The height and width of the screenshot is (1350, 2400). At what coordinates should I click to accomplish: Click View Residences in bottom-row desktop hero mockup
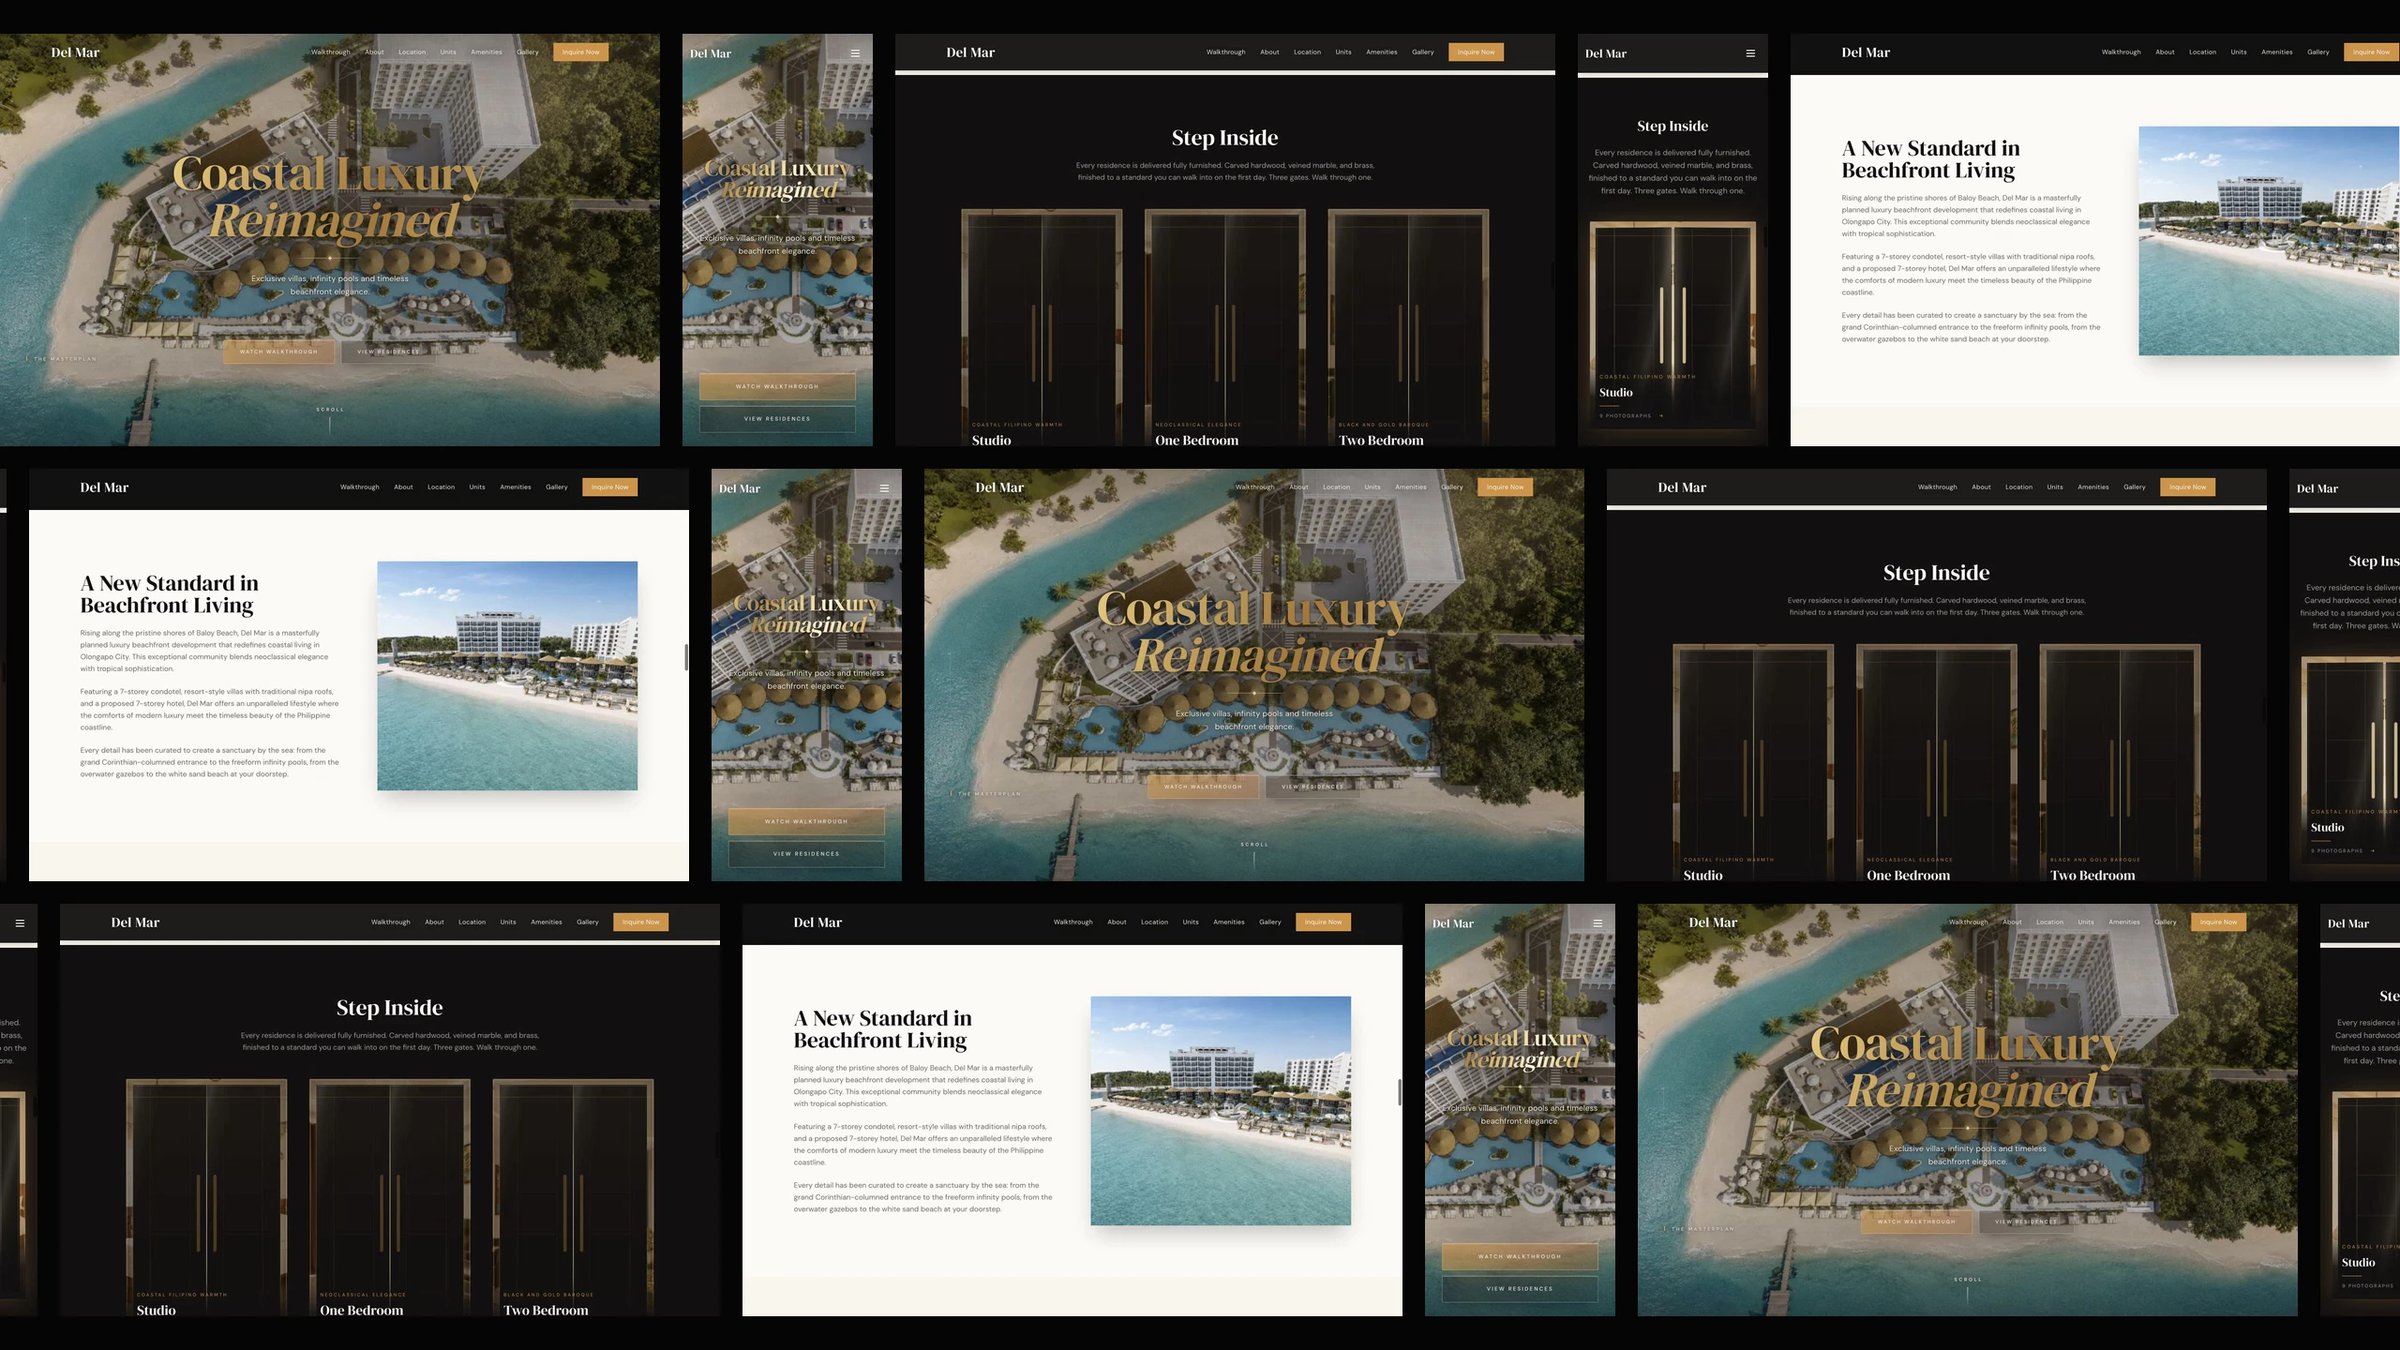coord(2025,1221)
